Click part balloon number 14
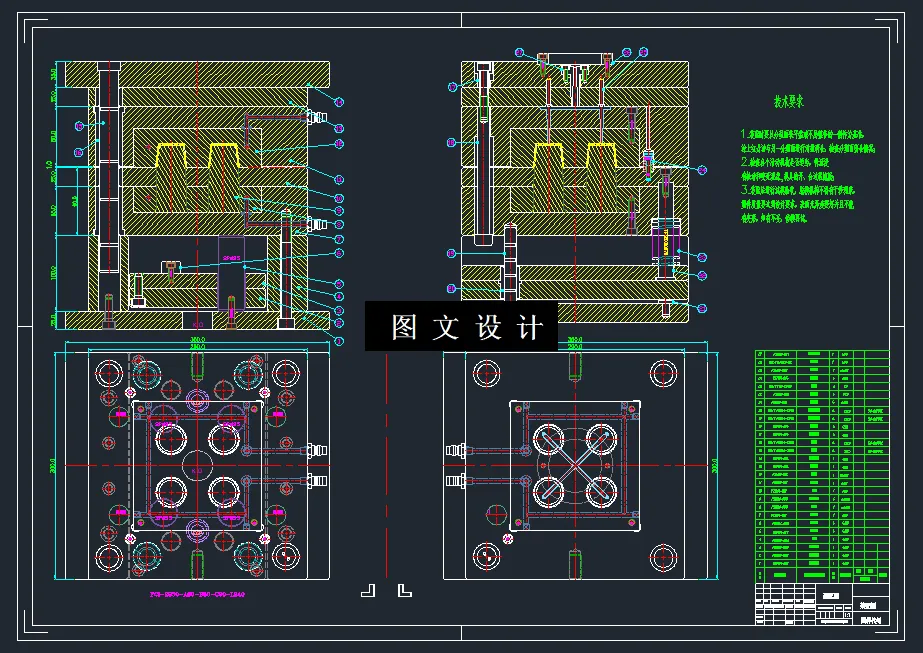Screen dimensions: 923x653 (x=339, y=102)
